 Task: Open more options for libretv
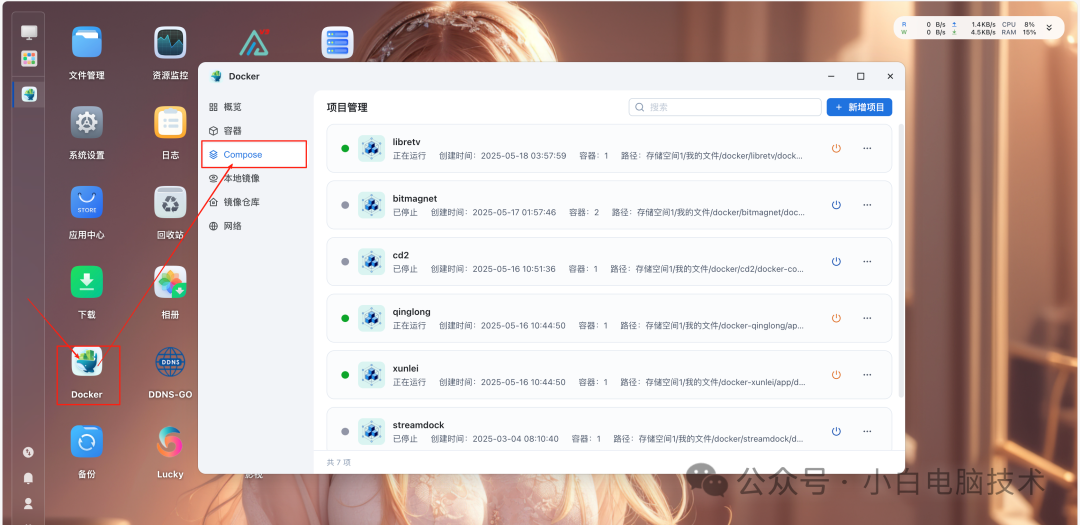(x=867, y=148)
